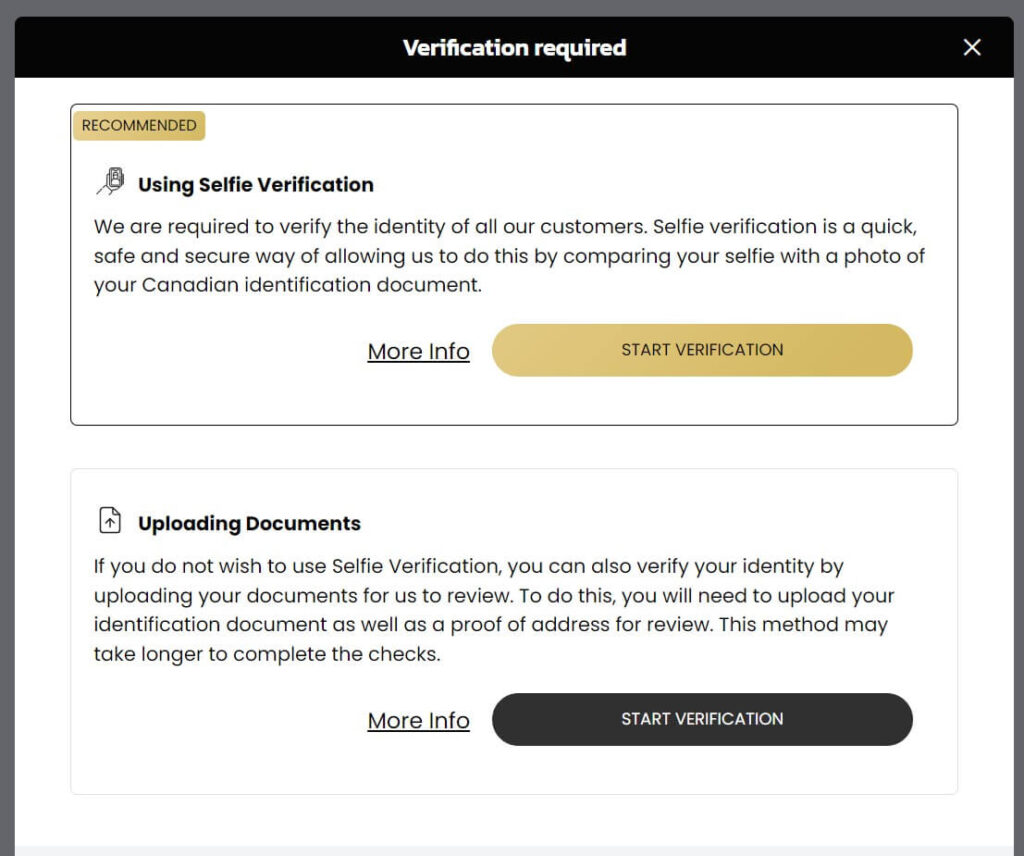Start verification by uploading documents
Image resolution: width=1024 pixels, height=856 pixels.
point(702,719)
